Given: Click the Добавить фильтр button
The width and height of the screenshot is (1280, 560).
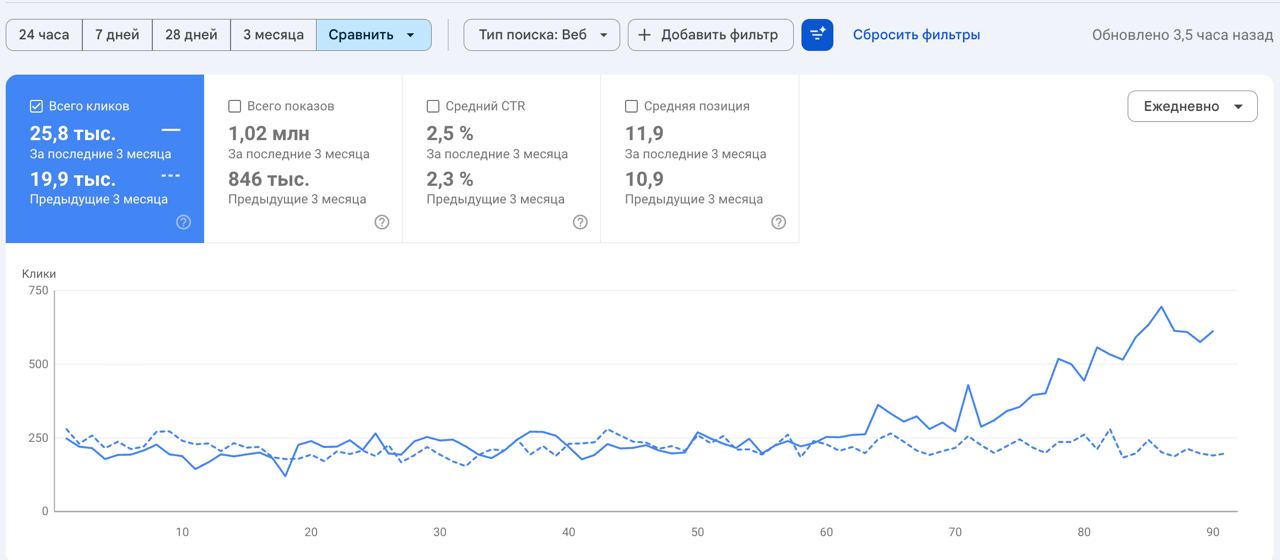Looking at the screenshot, I should [710, 35].
